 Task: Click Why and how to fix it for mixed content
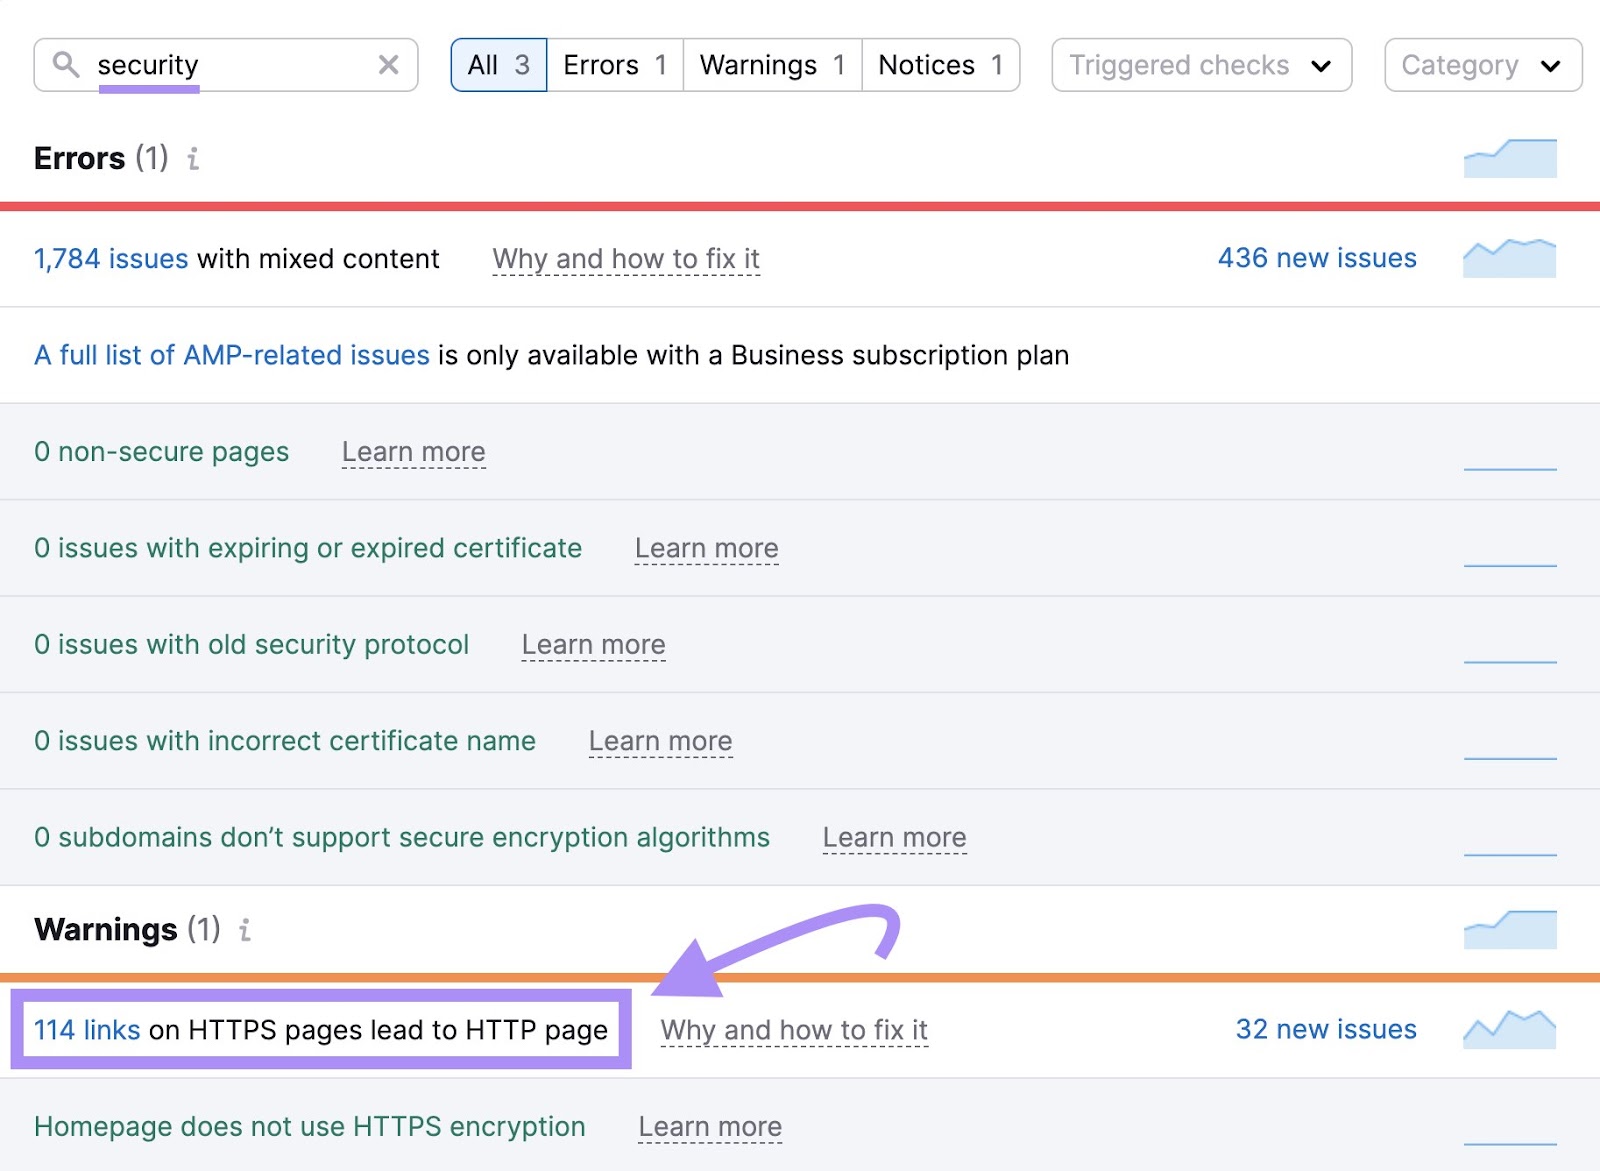point(626,259)
